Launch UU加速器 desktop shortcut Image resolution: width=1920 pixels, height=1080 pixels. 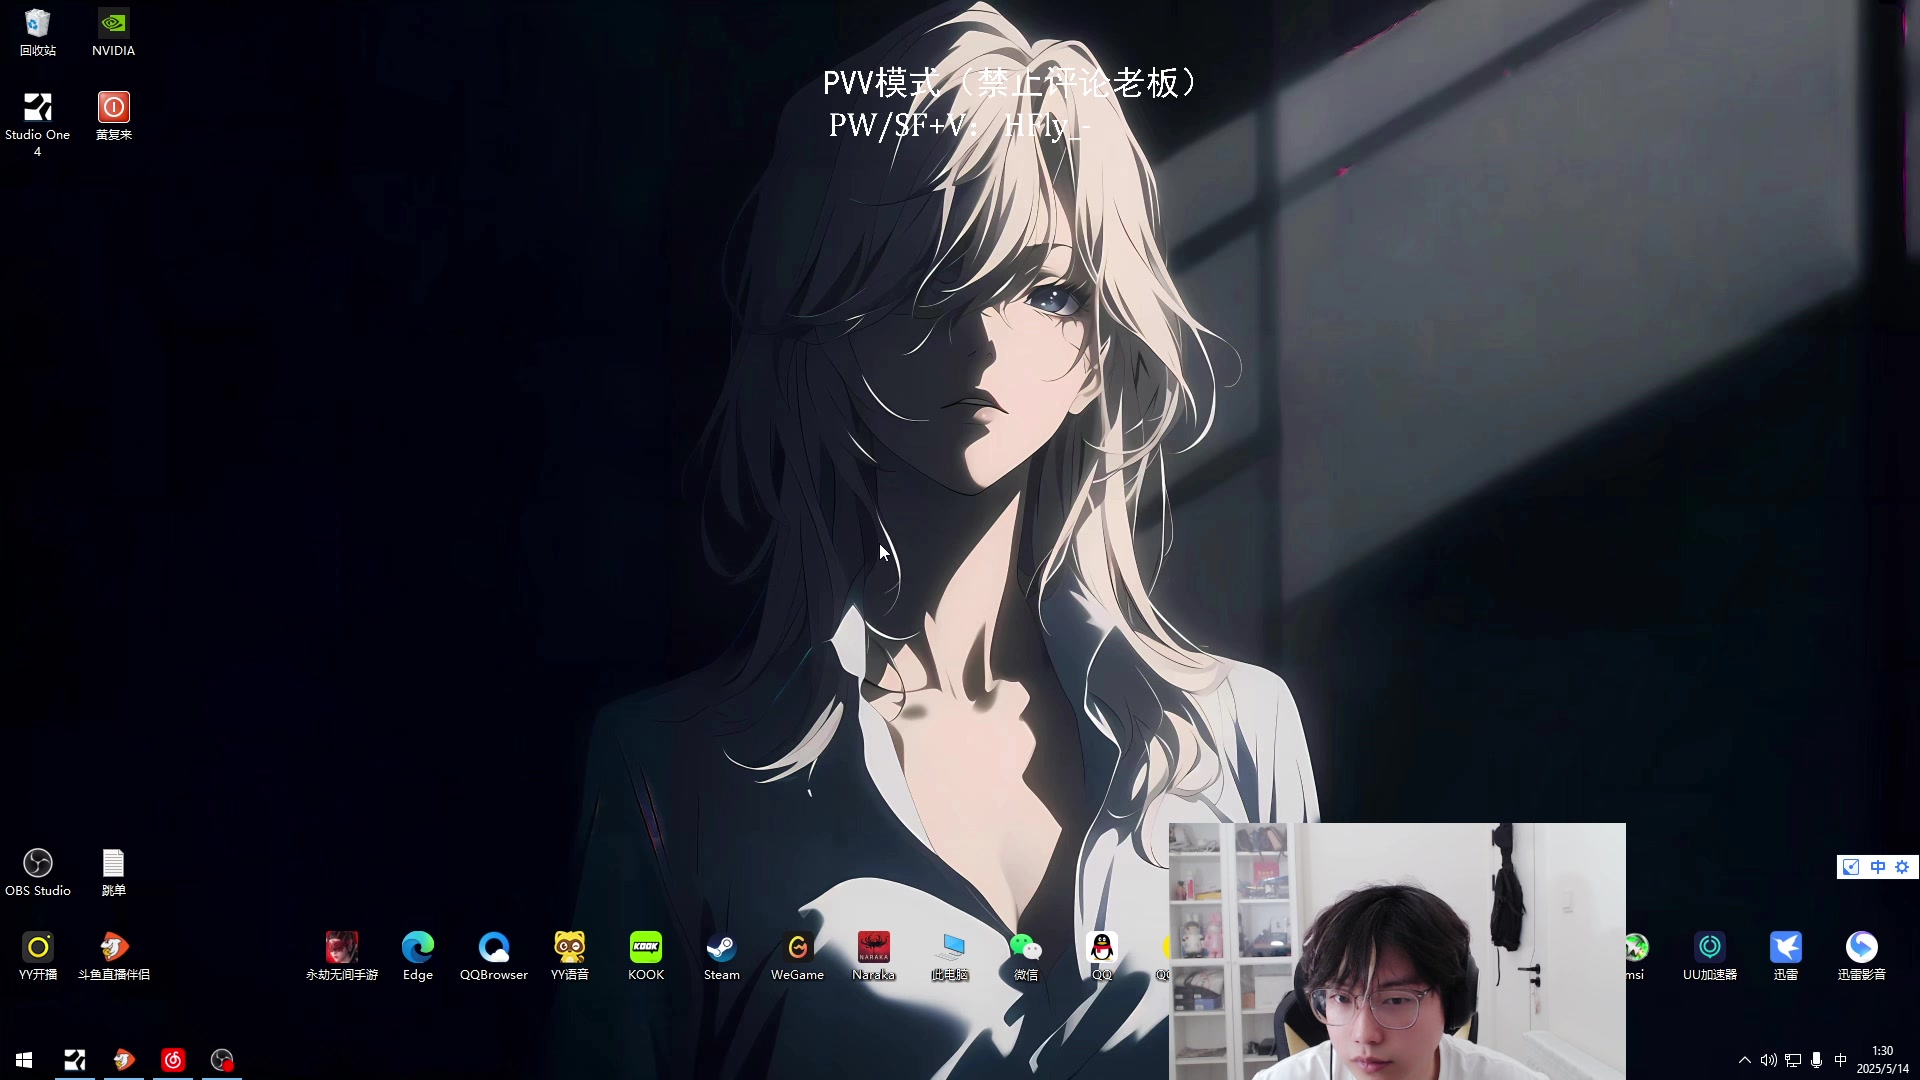[x=1710, y=956]
